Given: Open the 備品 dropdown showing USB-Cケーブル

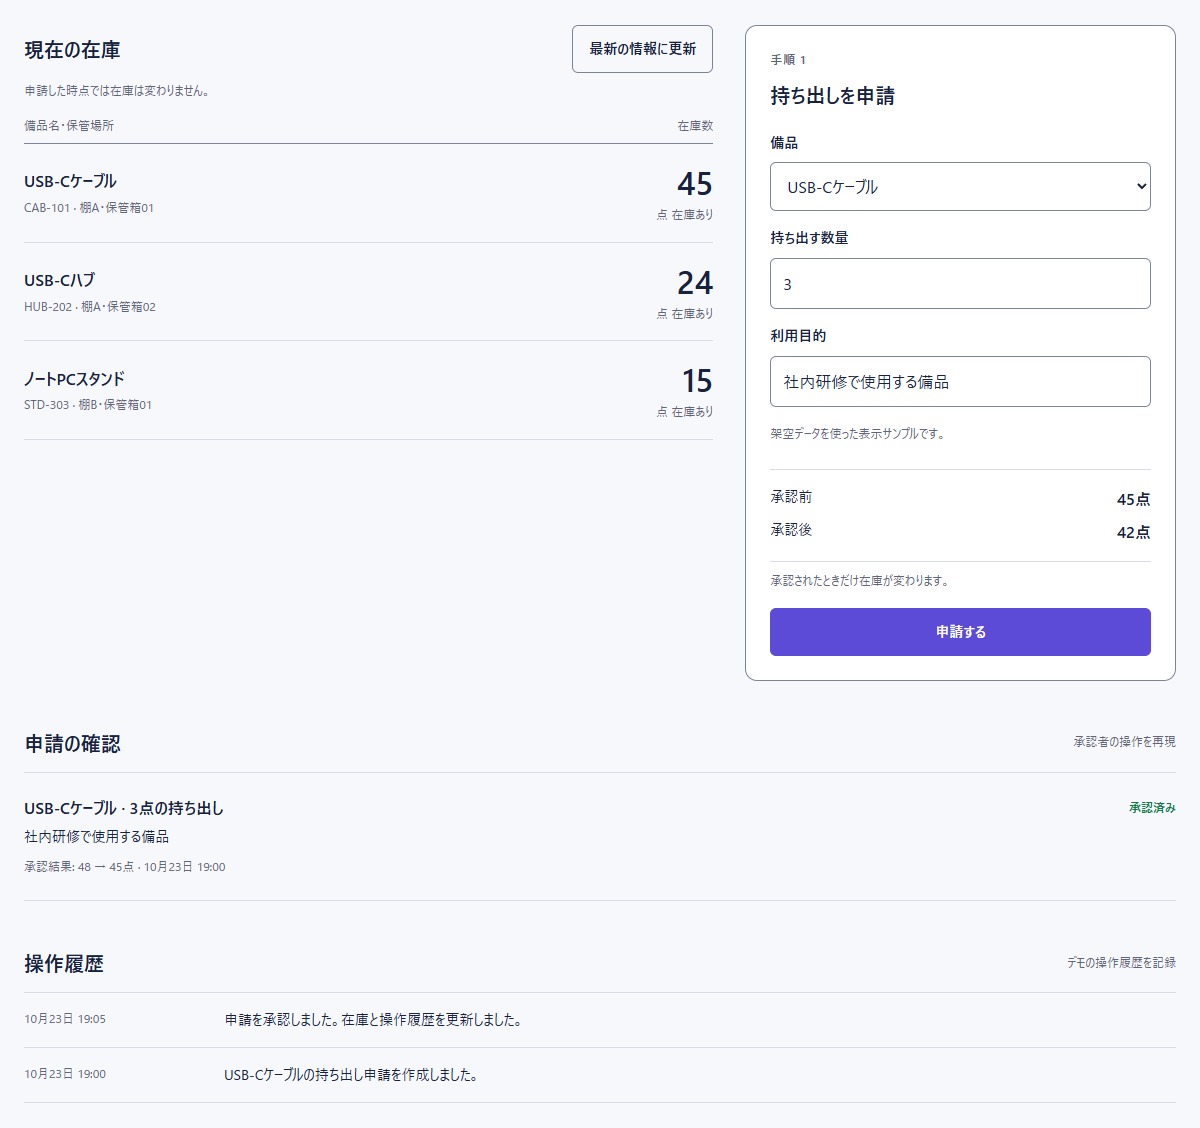Looking at the screenshot, I should [960, 187].
